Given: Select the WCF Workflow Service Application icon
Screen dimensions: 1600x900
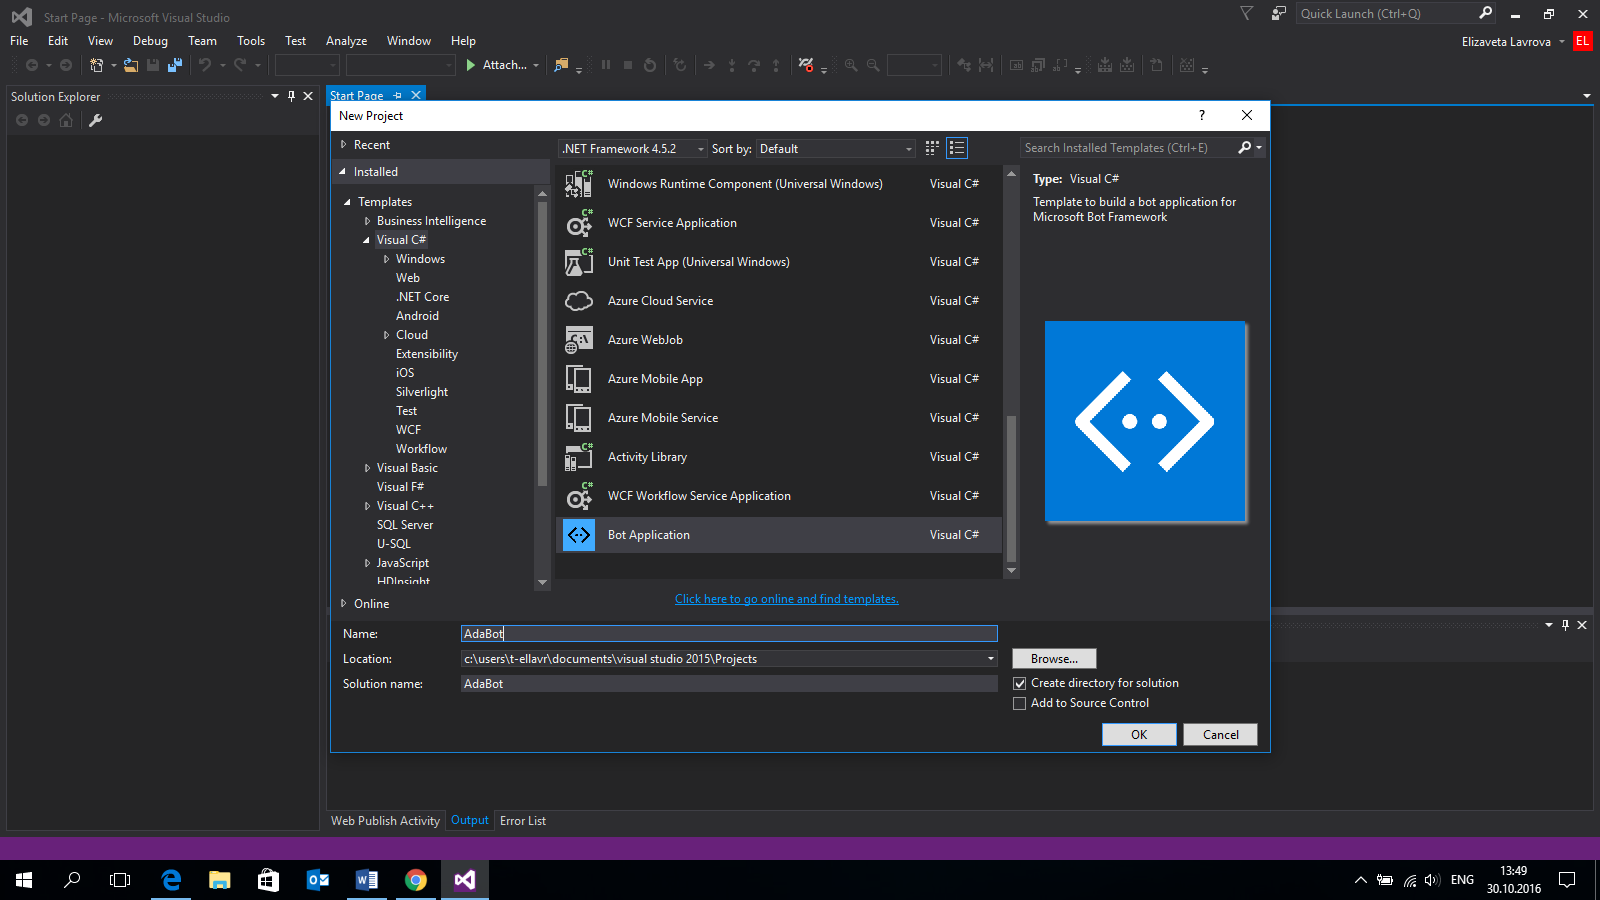Looking at the screenshot, I should (x=579, y=496).
